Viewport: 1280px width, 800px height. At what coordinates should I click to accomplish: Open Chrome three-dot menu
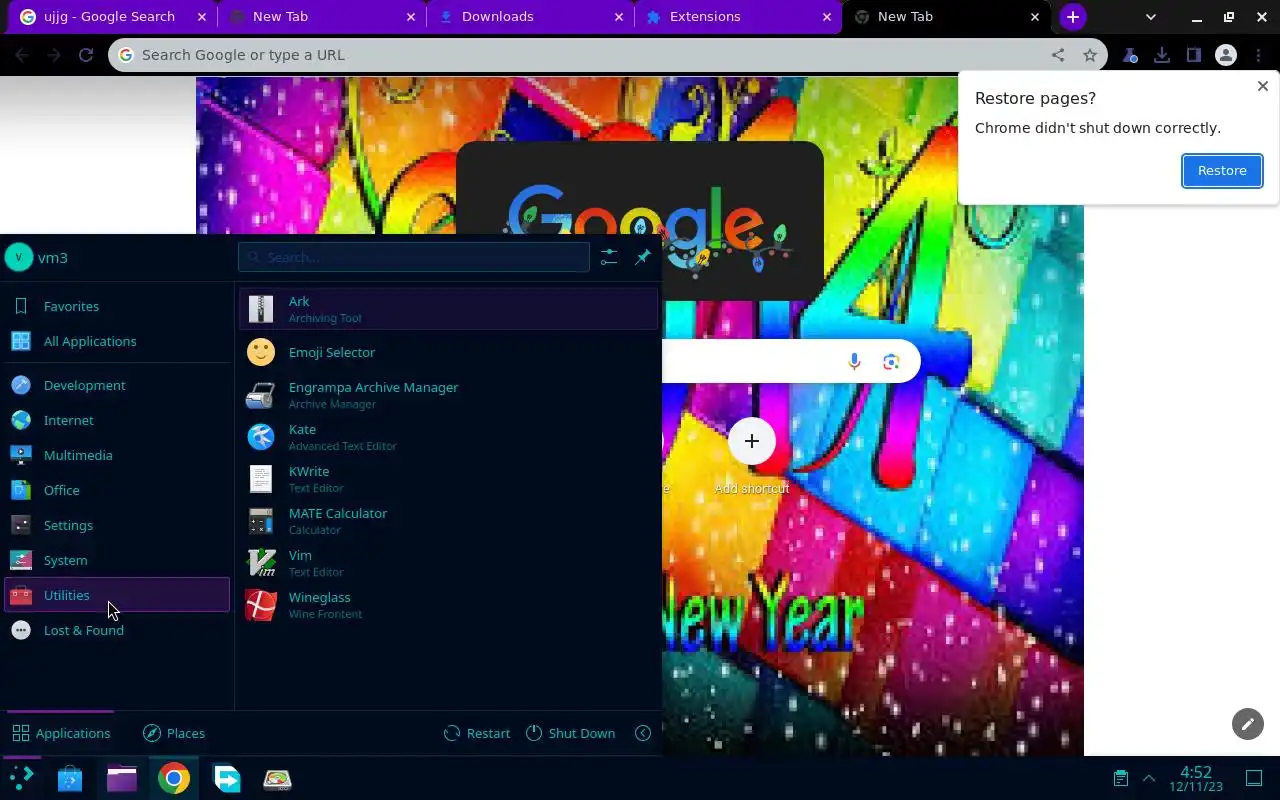point(1257,55)
